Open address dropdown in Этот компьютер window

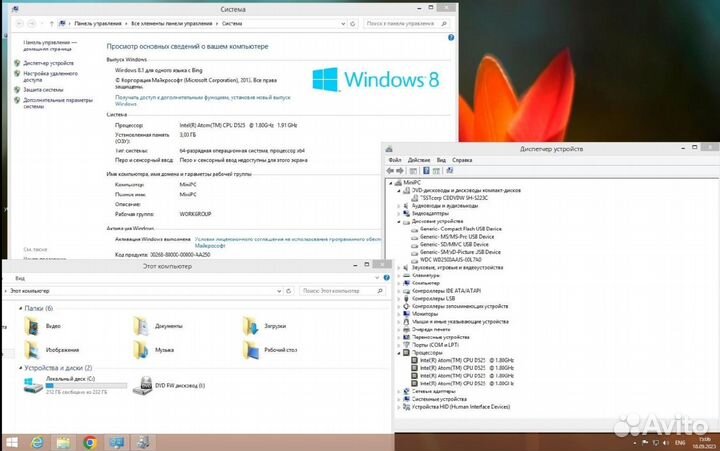point(279,291)
